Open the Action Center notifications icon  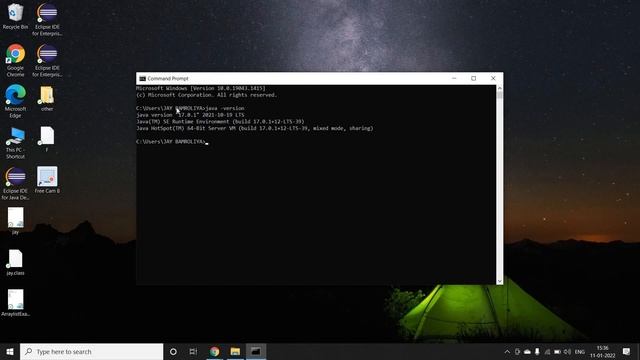coord(627,351)
